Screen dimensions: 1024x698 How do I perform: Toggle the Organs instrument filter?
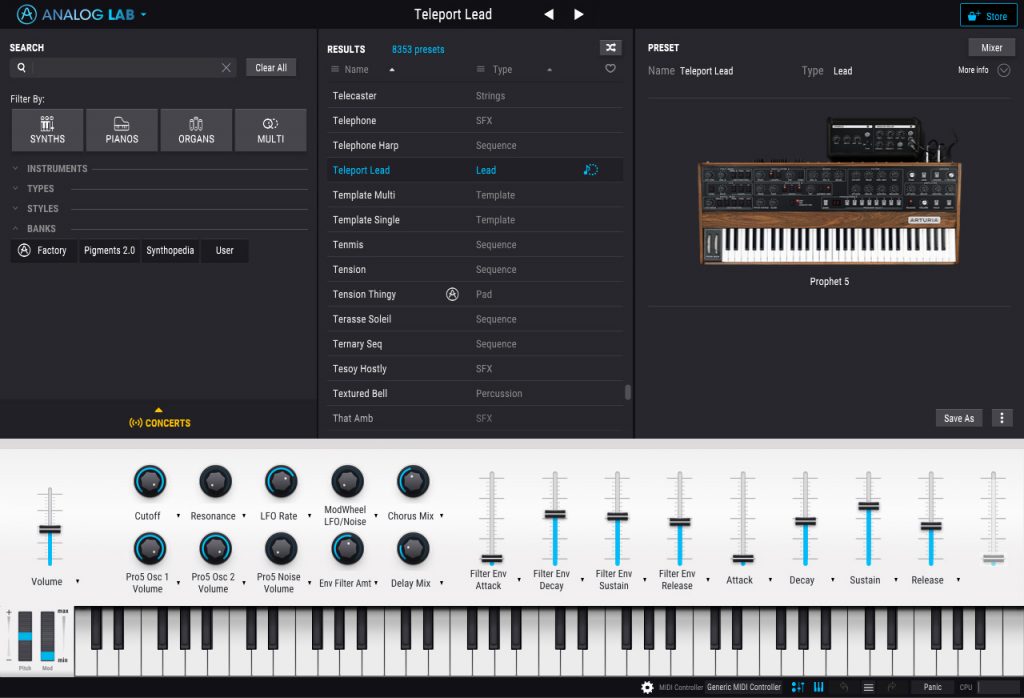196,129
